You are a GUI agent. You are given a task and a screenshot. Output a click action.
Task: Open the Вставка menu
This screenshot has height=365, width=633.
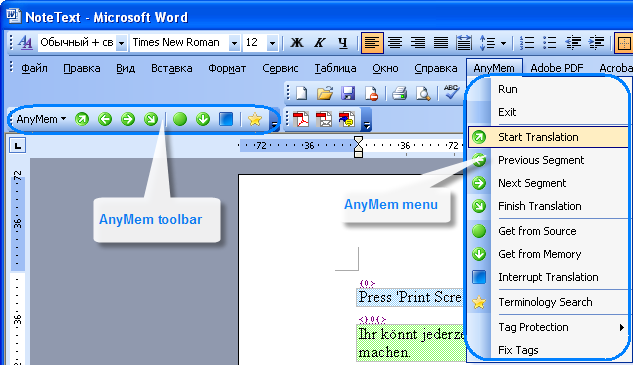click(x=172, y=68)
